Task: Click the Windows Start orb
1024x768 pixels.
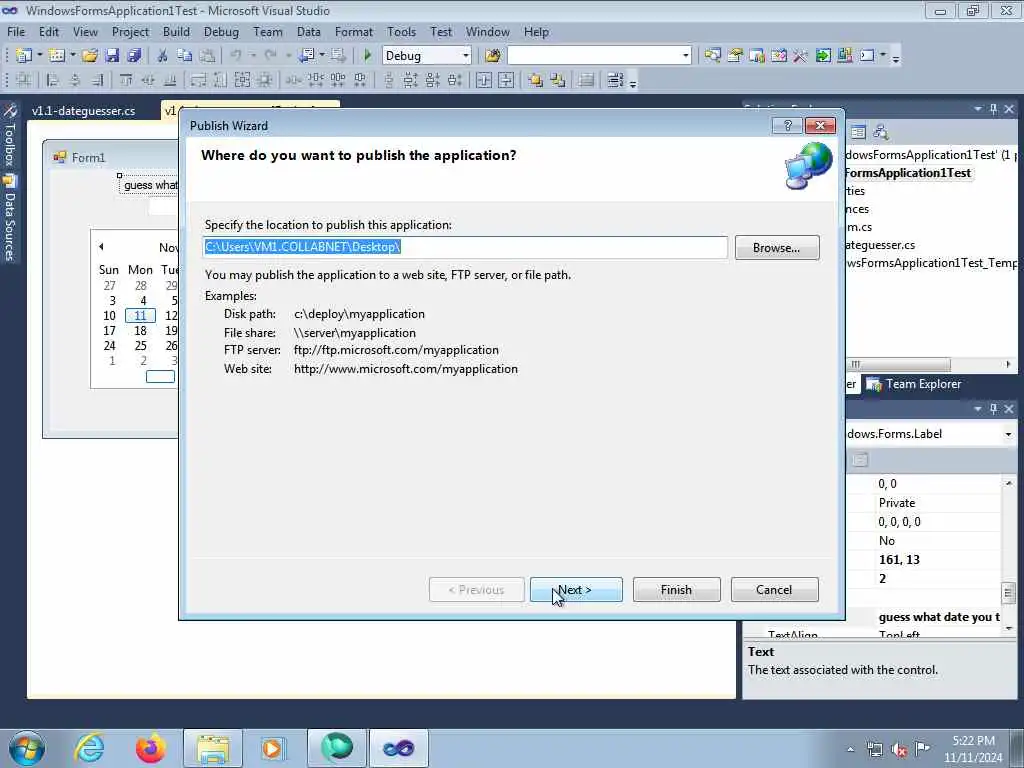Action: (27, 748)
